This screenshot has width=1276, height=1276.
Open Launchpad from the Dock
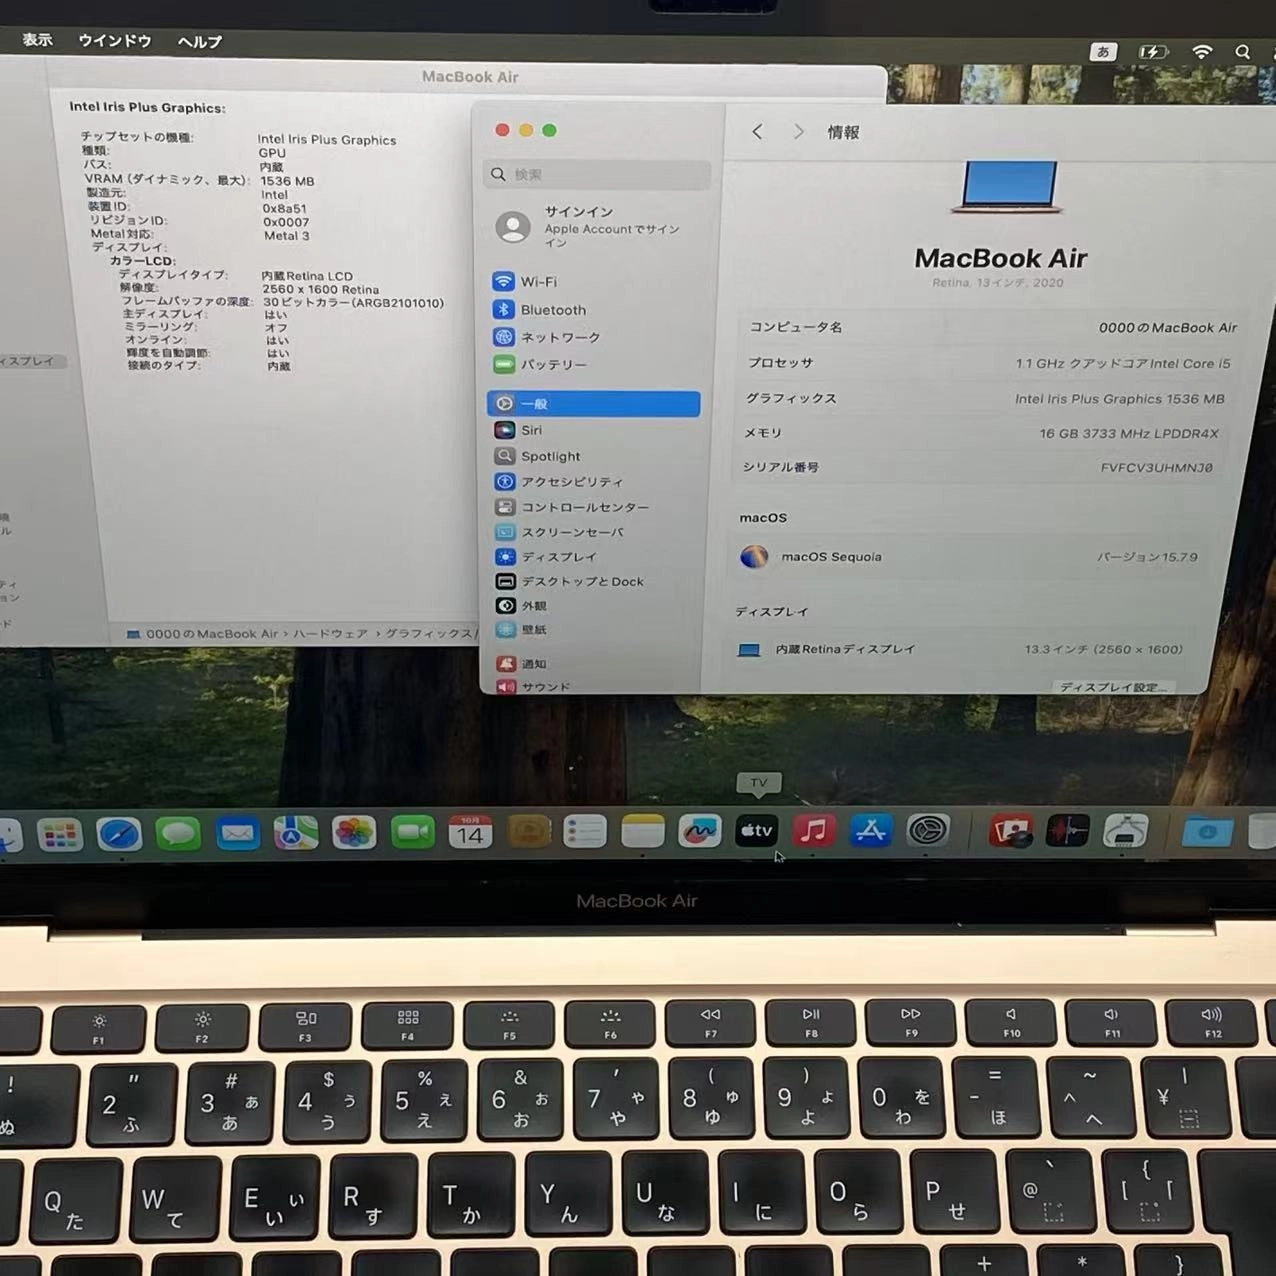59,834
